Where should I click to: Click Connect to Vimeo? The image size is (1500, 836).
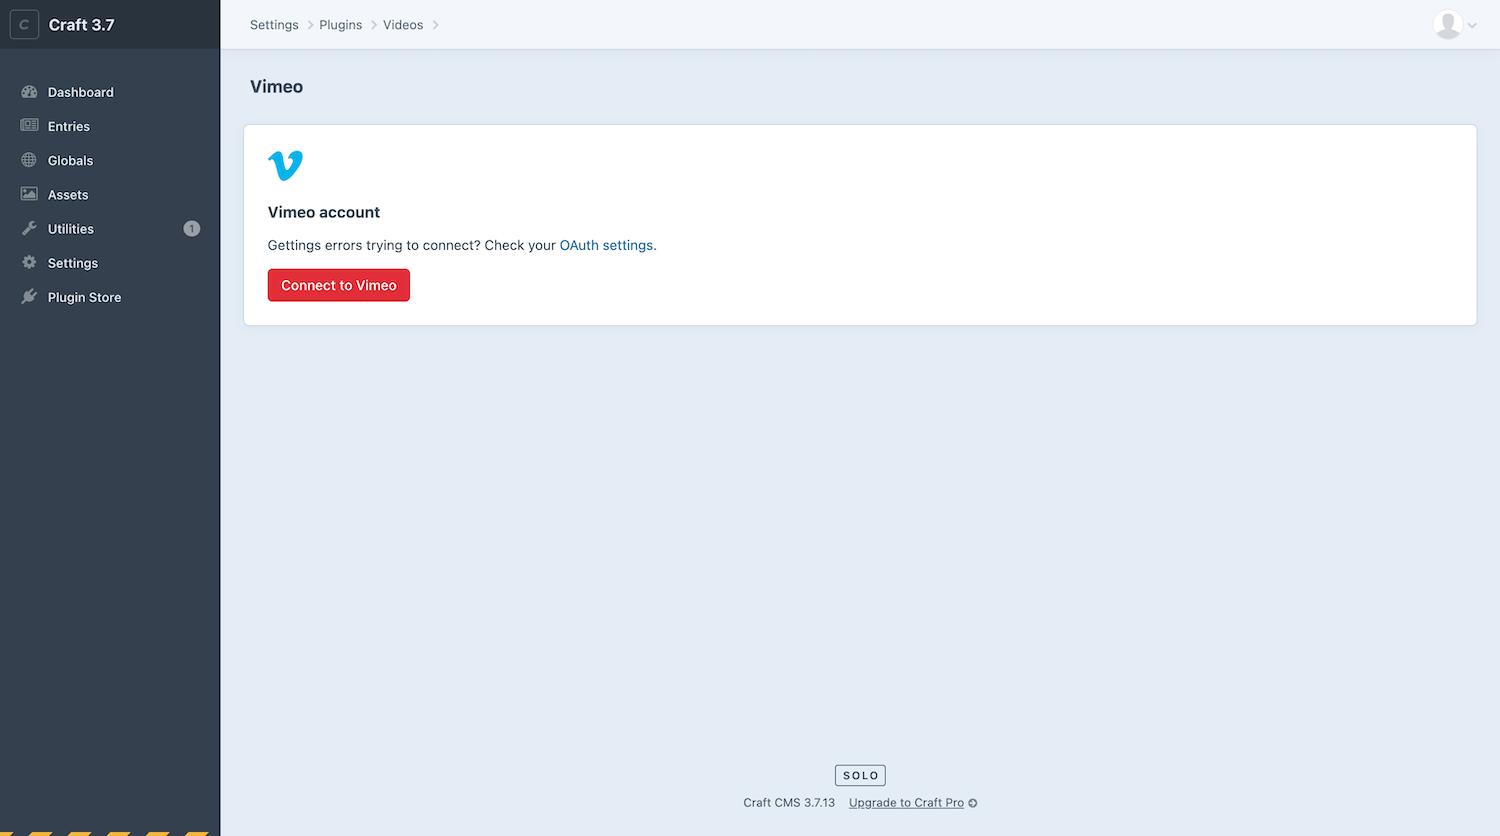point(338,285)
